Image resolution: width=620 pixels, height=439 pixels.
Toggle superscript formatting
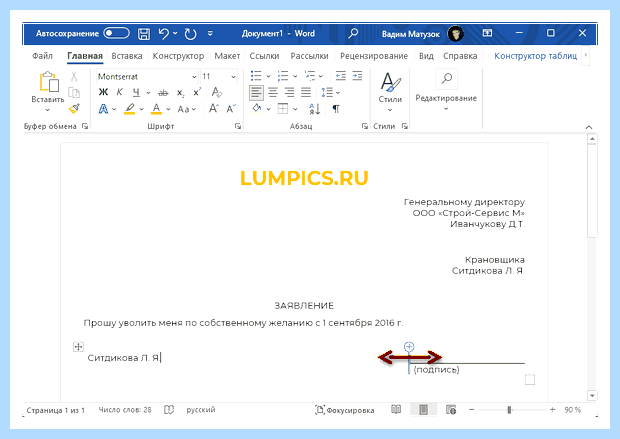197,92
